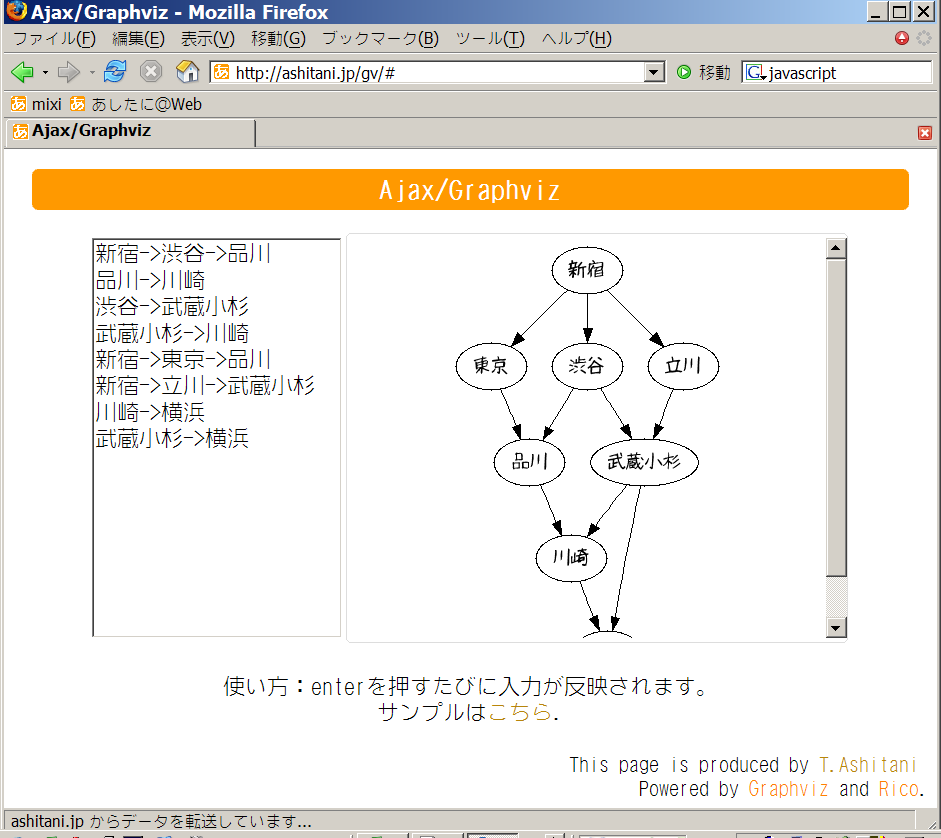Open the Back button history dropdown arrow

coord(45,73)
